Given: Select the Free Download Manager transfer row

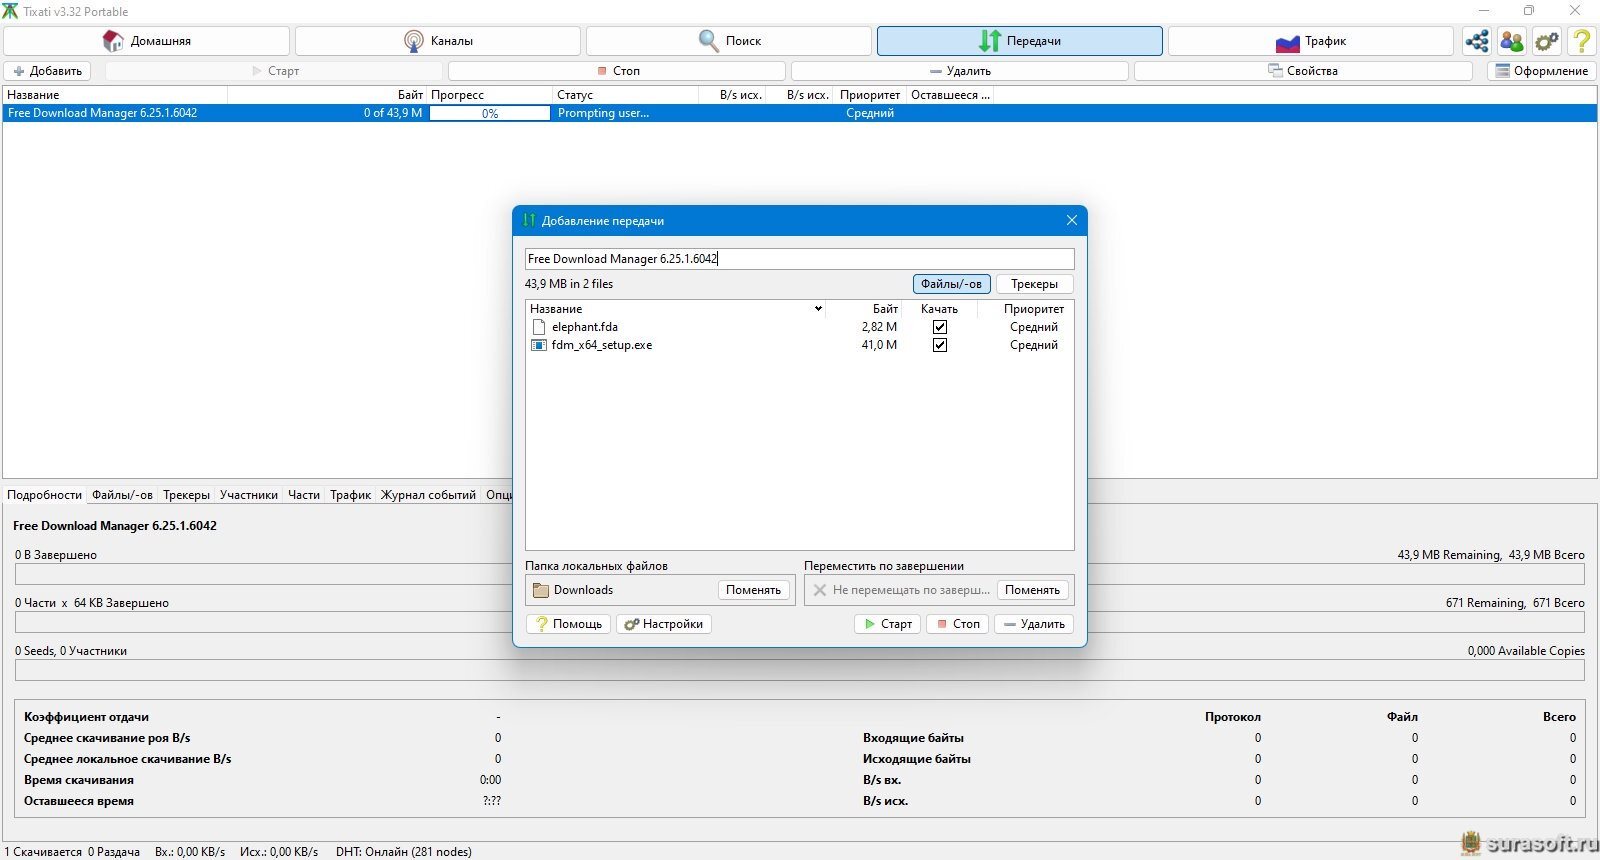Looking at the screenshot, I should pyautogui.click(x=800, y=113).
